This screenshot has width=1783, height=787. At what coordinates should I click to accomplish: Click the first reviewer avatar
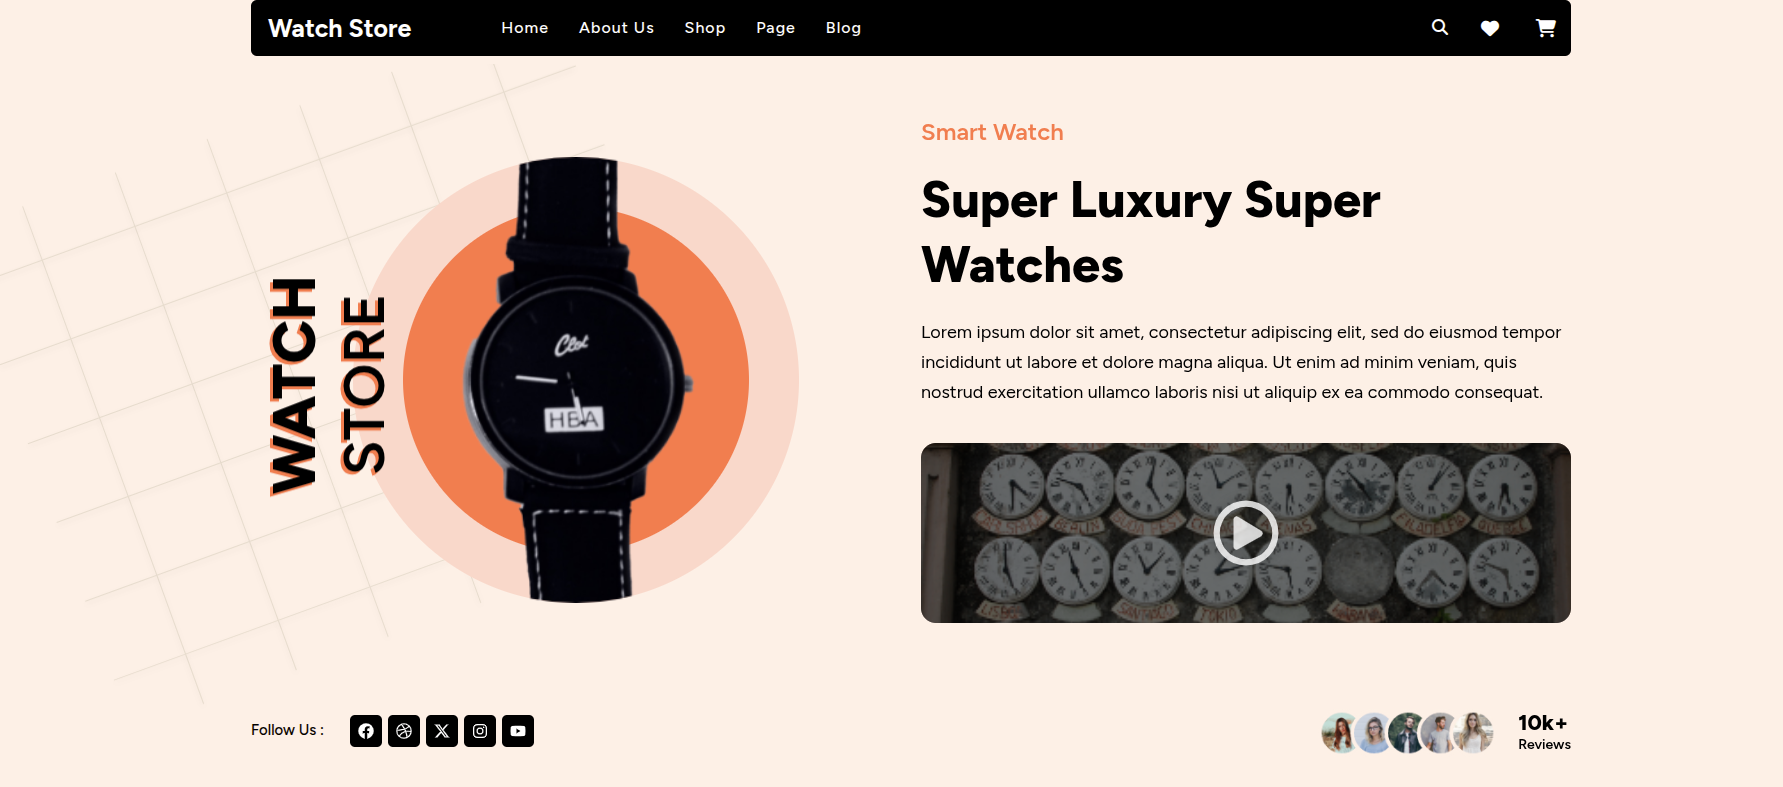1340,733
